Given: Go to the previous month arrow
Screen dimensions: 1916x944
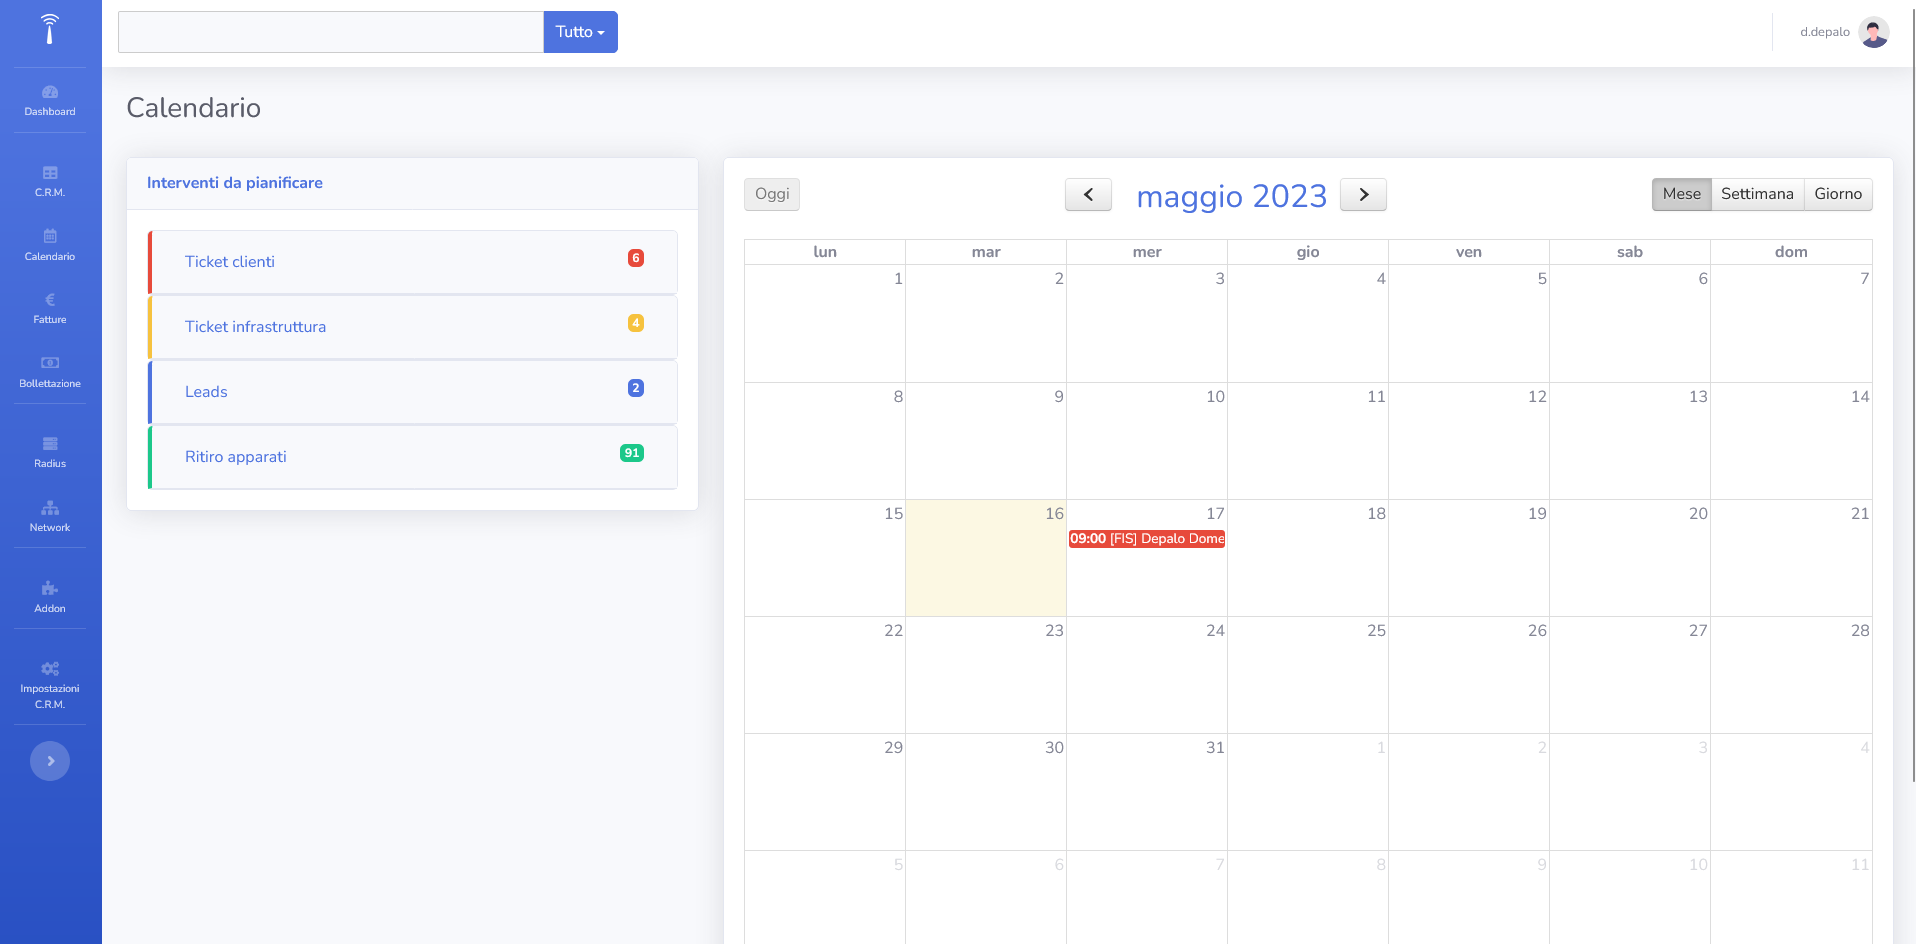Looking at the screenshot, I should pos(1088,195).
